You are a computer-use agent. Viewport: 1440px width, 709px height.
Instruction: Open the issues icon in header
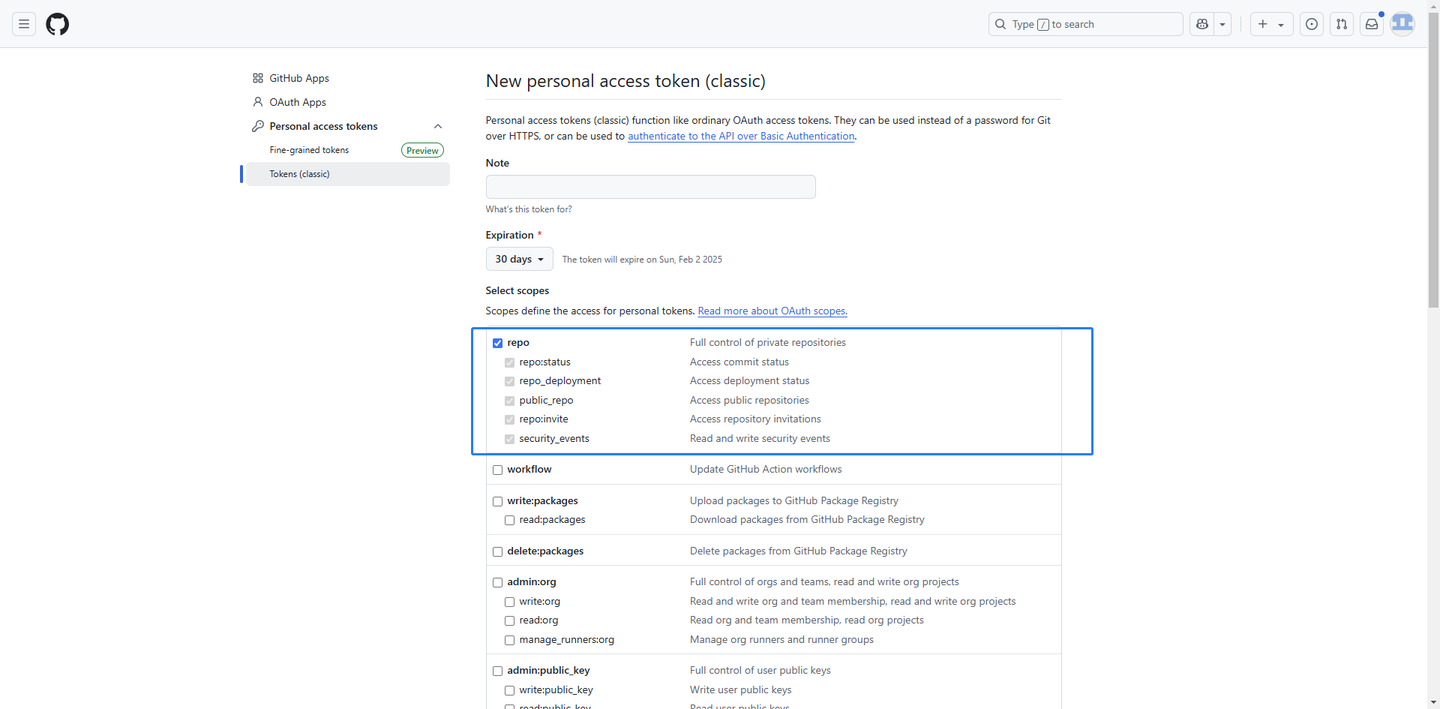[x=1312, y=24]
